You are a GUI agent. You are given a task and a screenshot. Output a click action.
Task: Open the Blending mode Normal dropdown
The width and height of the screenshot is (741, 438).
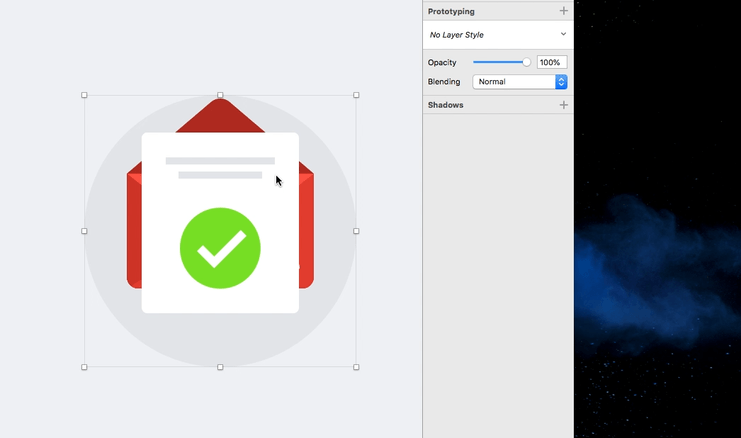coord(520,82)
